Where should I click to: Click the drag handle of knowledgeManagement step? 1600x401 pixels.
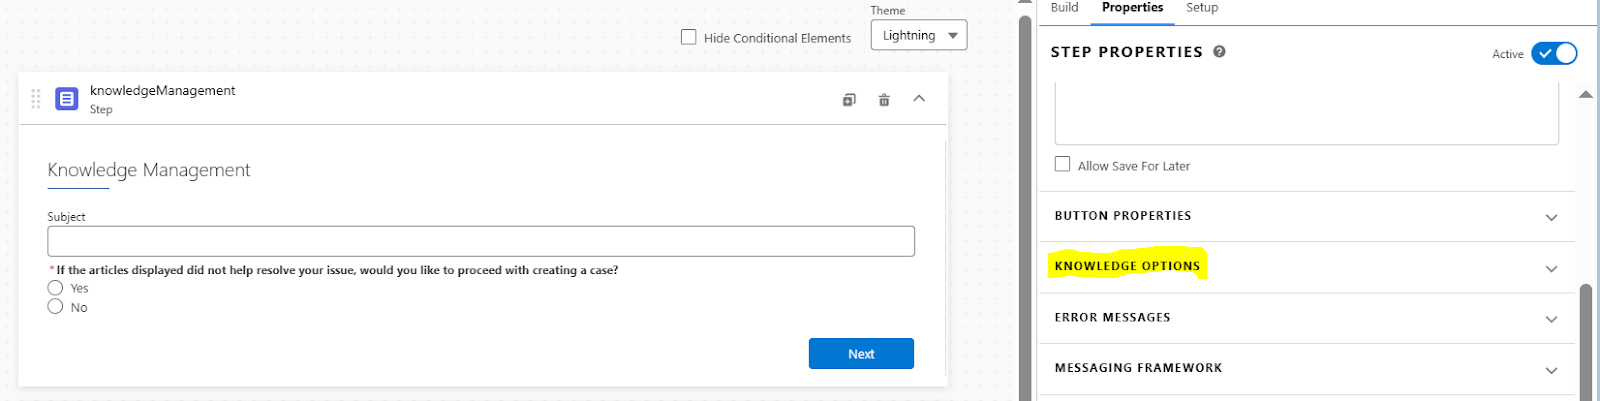point(36,99)
